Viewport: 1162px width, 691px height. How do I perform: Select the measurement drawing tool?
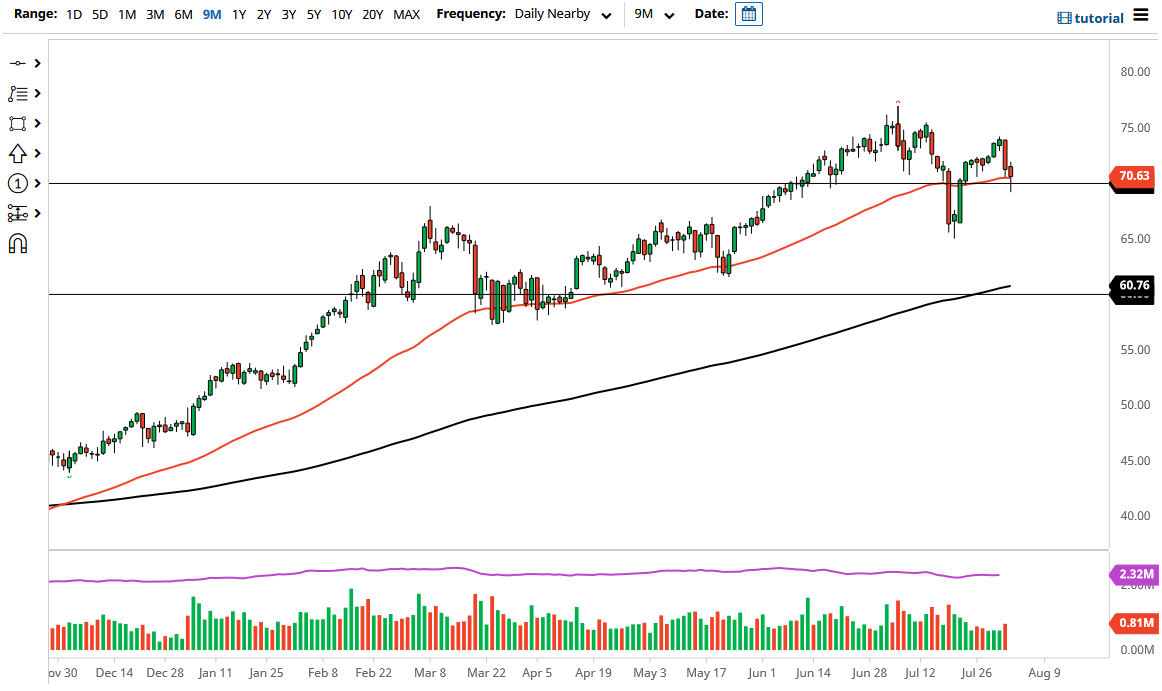18,213
